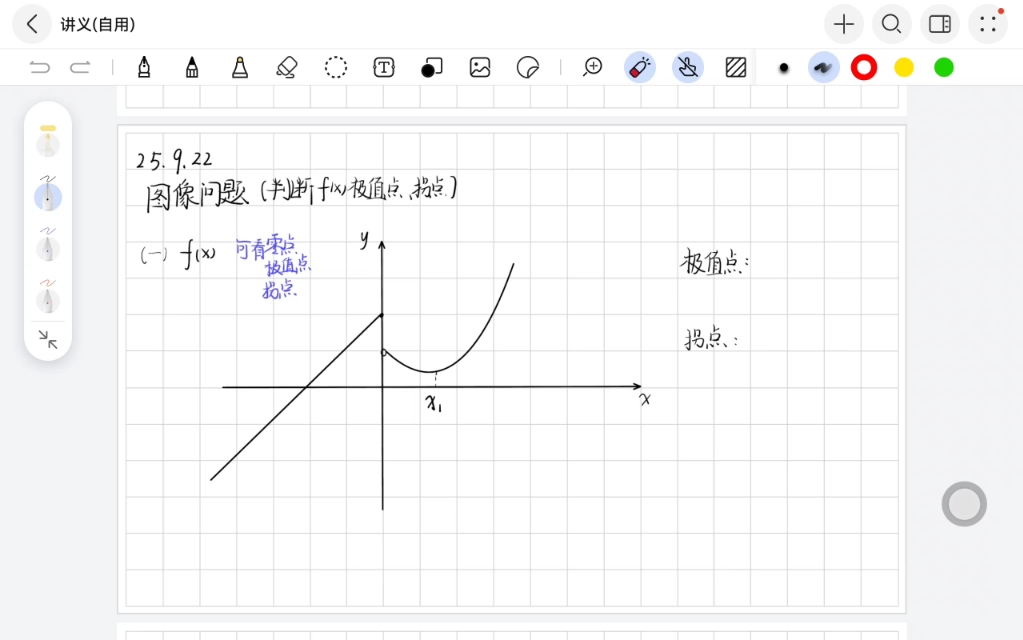Tap the black handwritten note 拐点: on right
The width and height of the screenshot is (1023, 640).
click(711, 339)
